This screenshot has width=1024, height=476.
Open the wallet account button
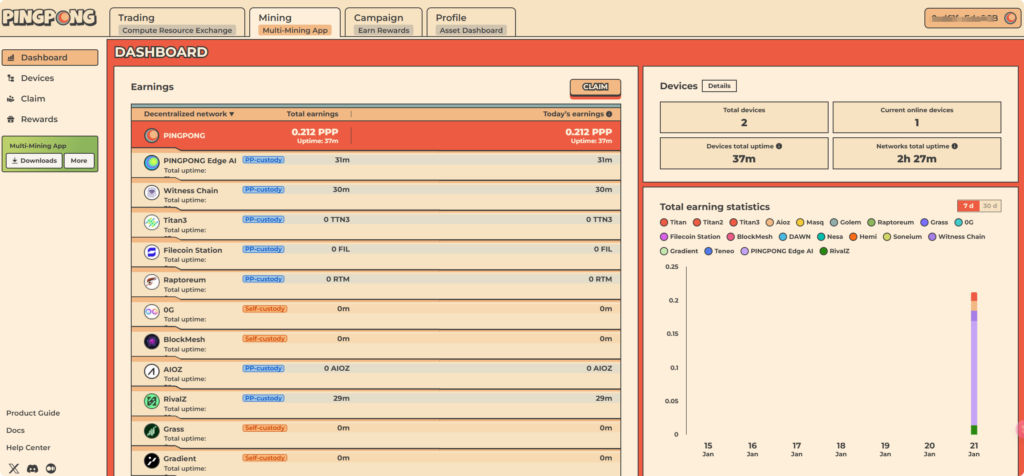(x=972, y=18)
